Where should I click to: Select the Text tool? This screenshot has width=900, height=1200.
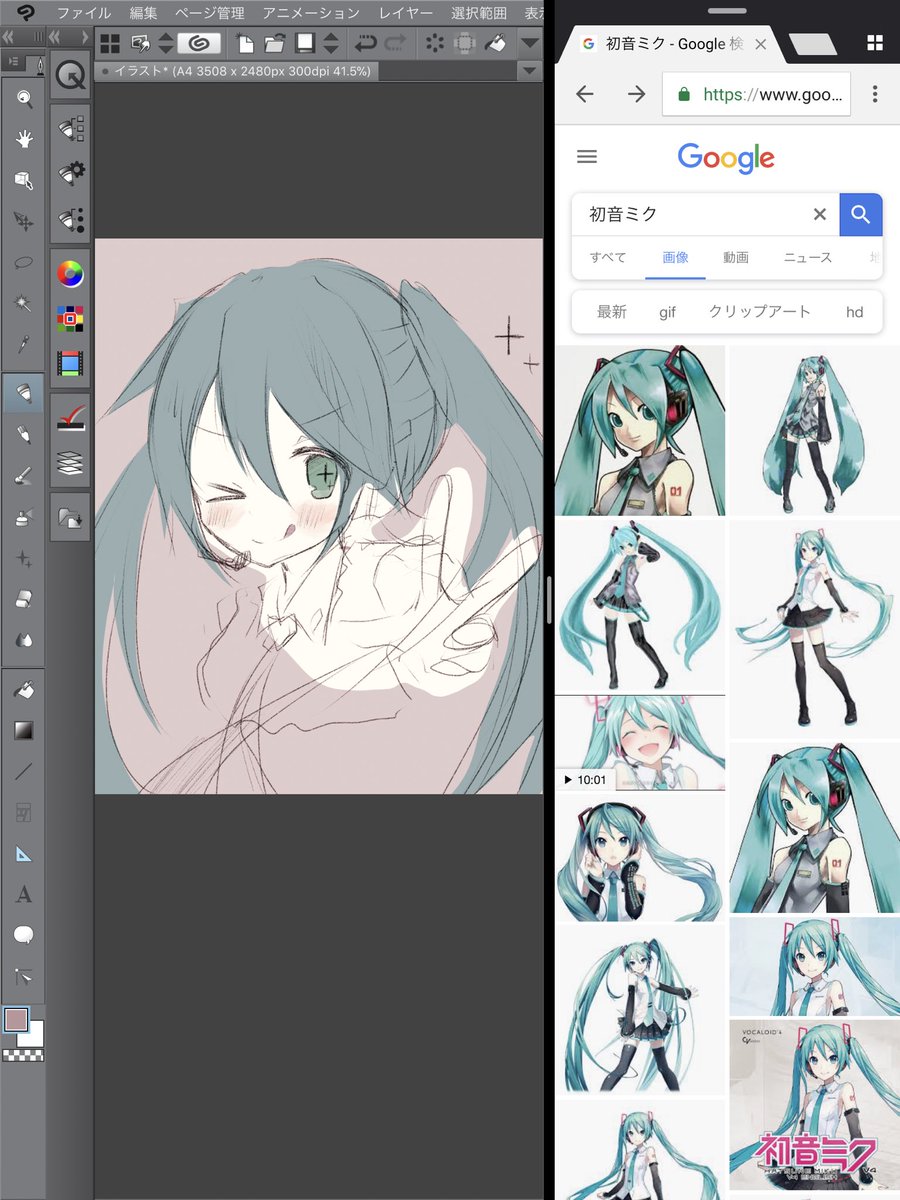coord(23,894)
